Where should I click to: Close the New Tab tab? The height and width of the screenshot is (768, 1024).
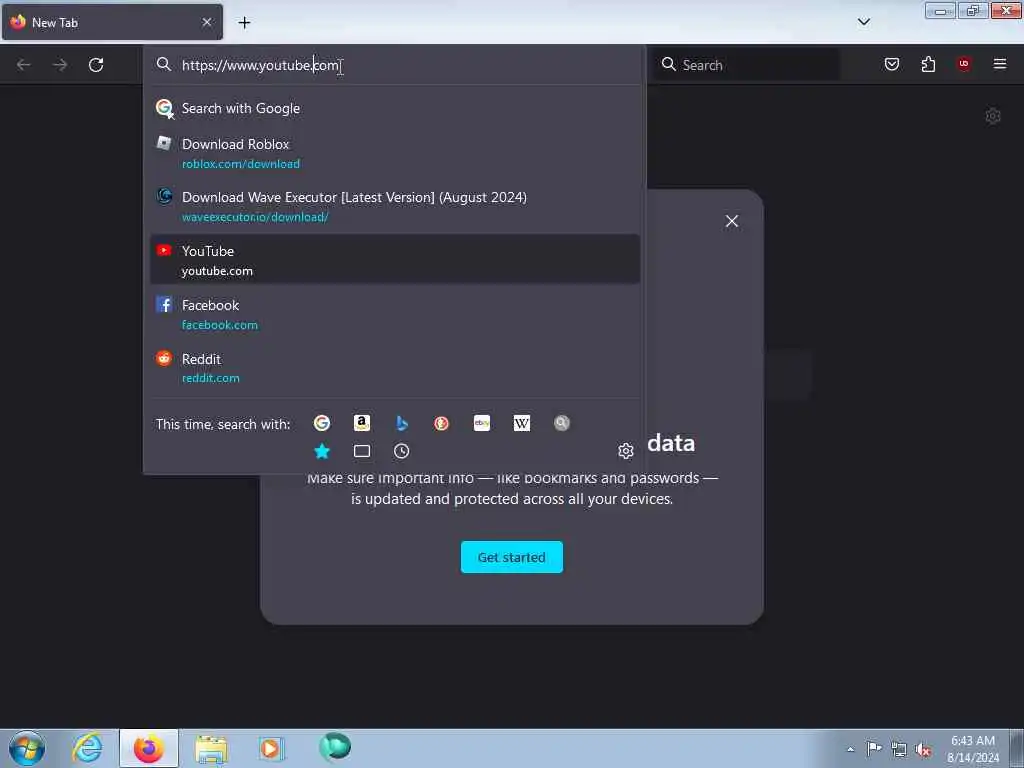point(207,22)
